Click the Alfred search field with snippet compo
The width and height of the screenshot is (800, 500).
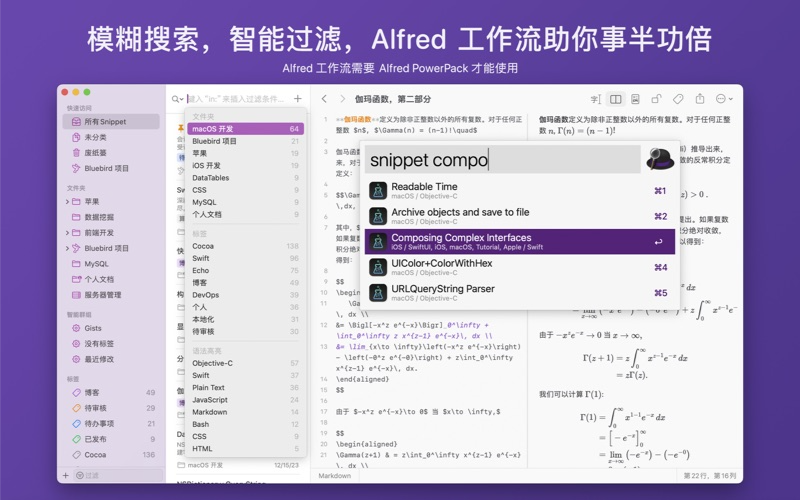(503, 160)
